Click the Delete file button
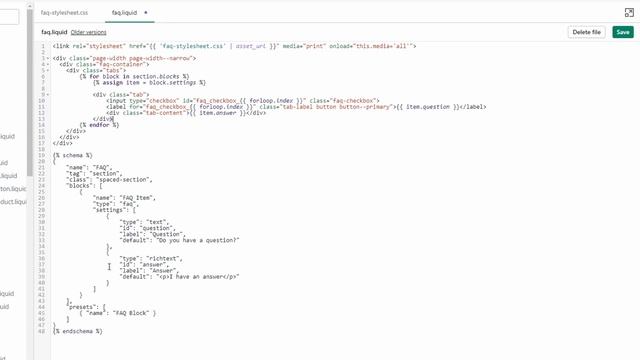This screenshot has height=360, width=640. [x=587, y=32]
